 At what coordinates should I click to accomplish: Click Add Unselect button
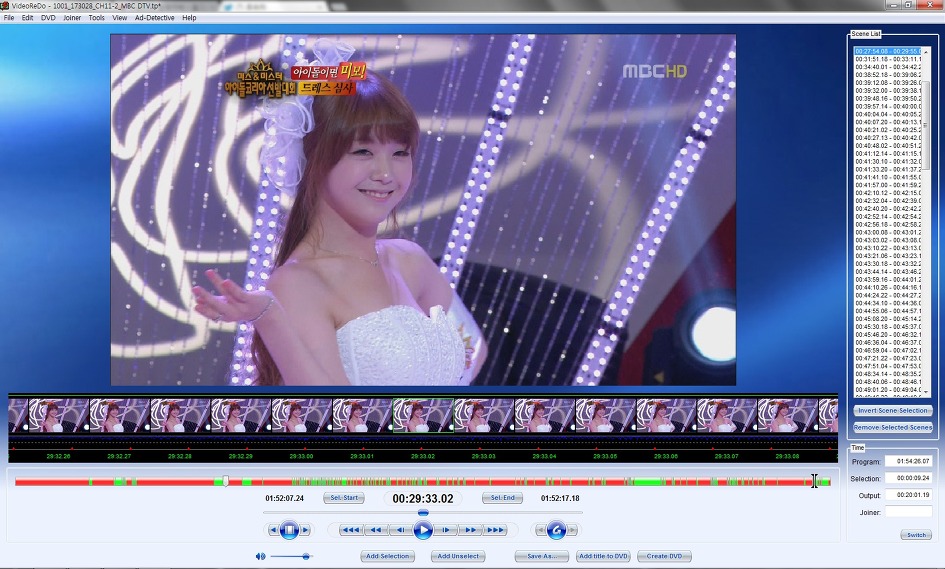coord(458,556)
